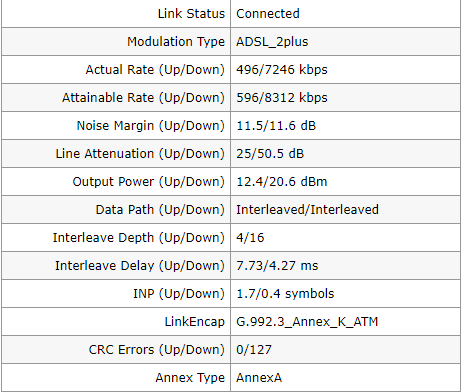Select the INP 1.7/0.4 symbols value

(285, 294)
